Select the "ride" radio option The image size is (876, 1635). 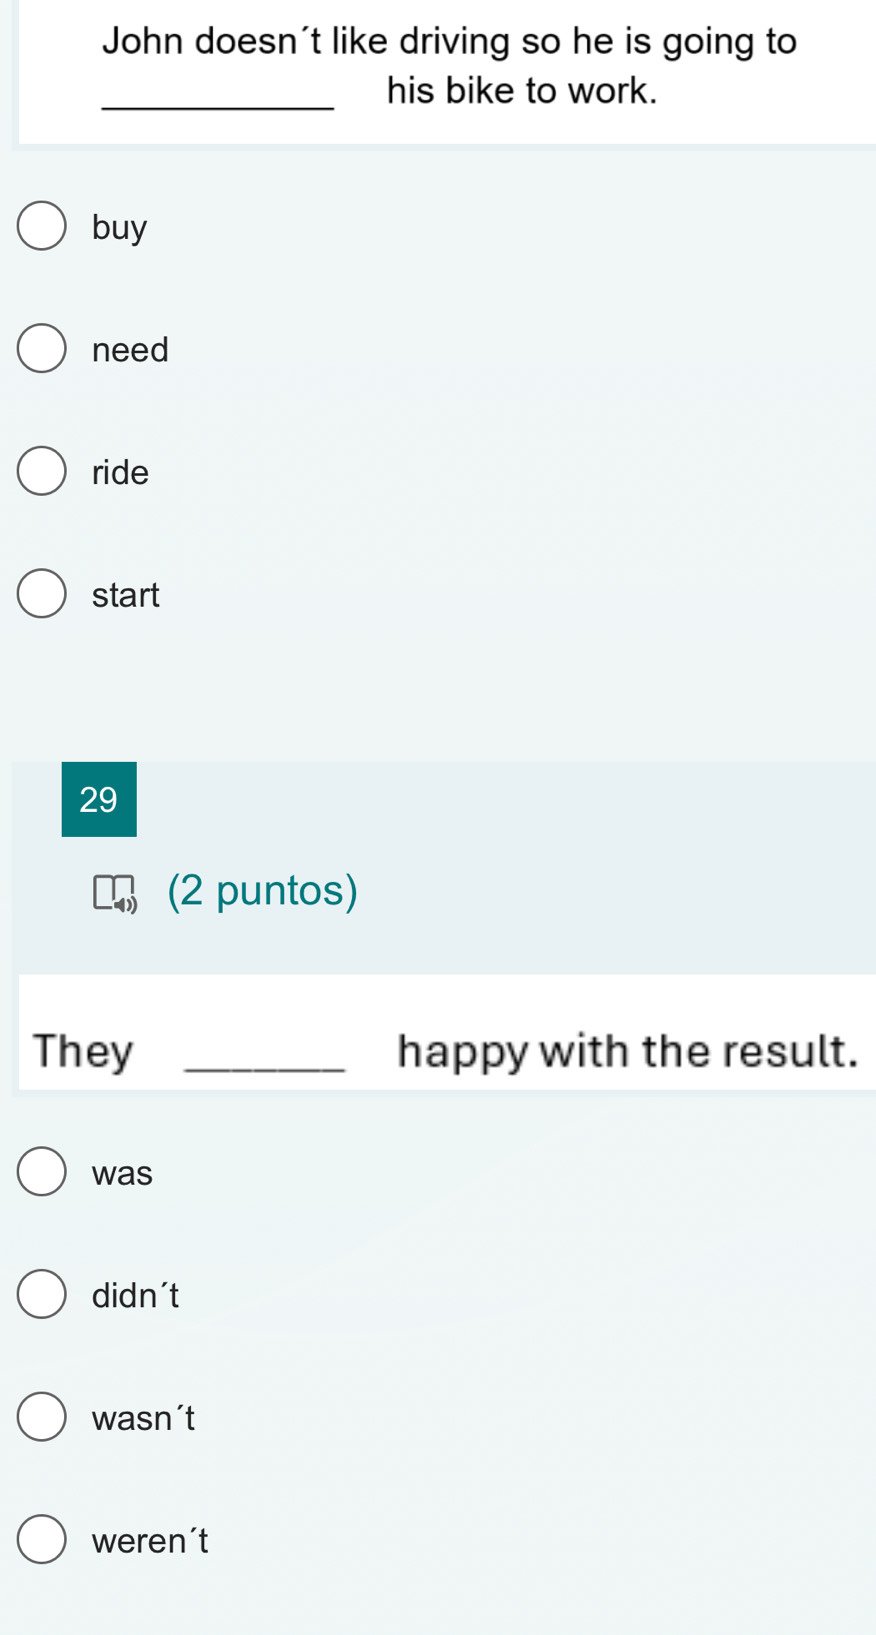tap(41, 471)
